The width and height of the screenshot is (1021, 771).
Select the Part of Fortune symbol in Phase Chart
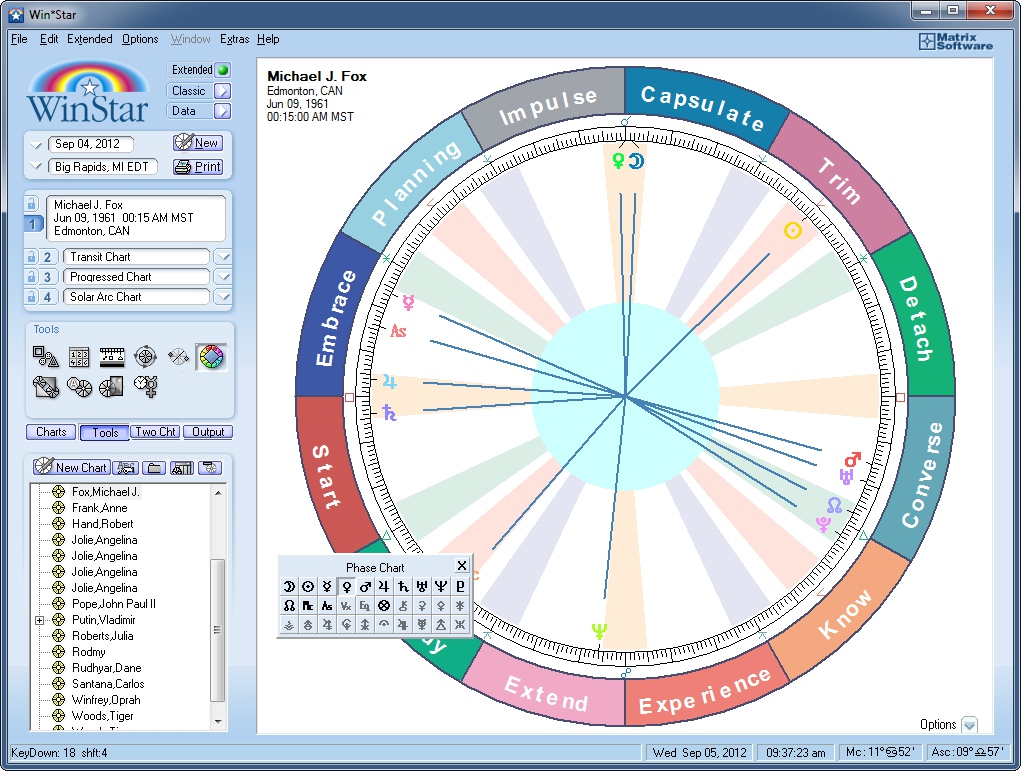point(384,606)
